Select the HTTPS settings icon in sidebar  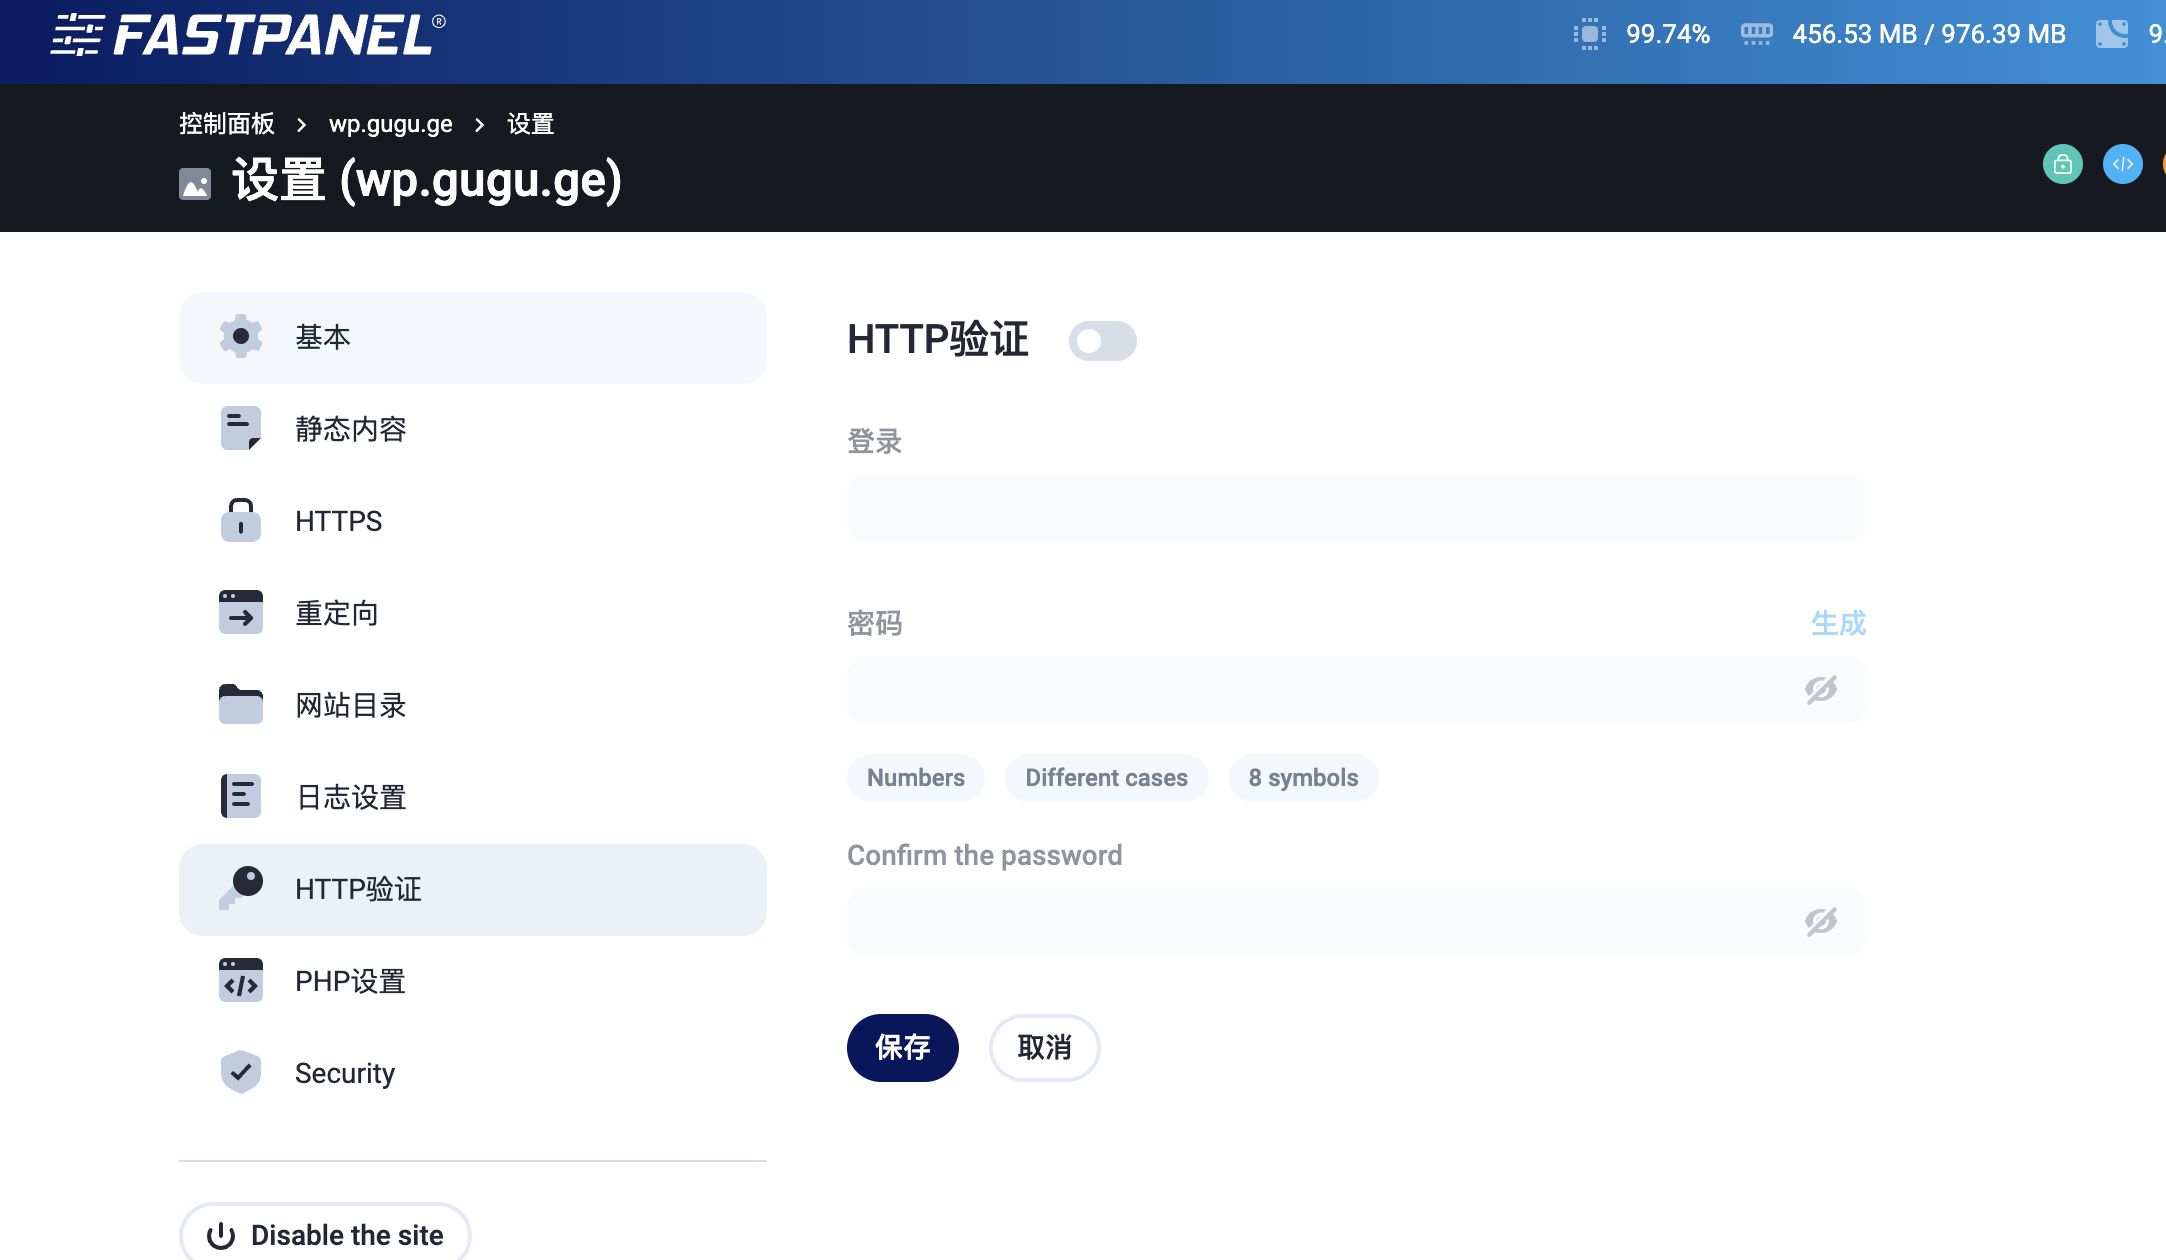tap(240, 520)
